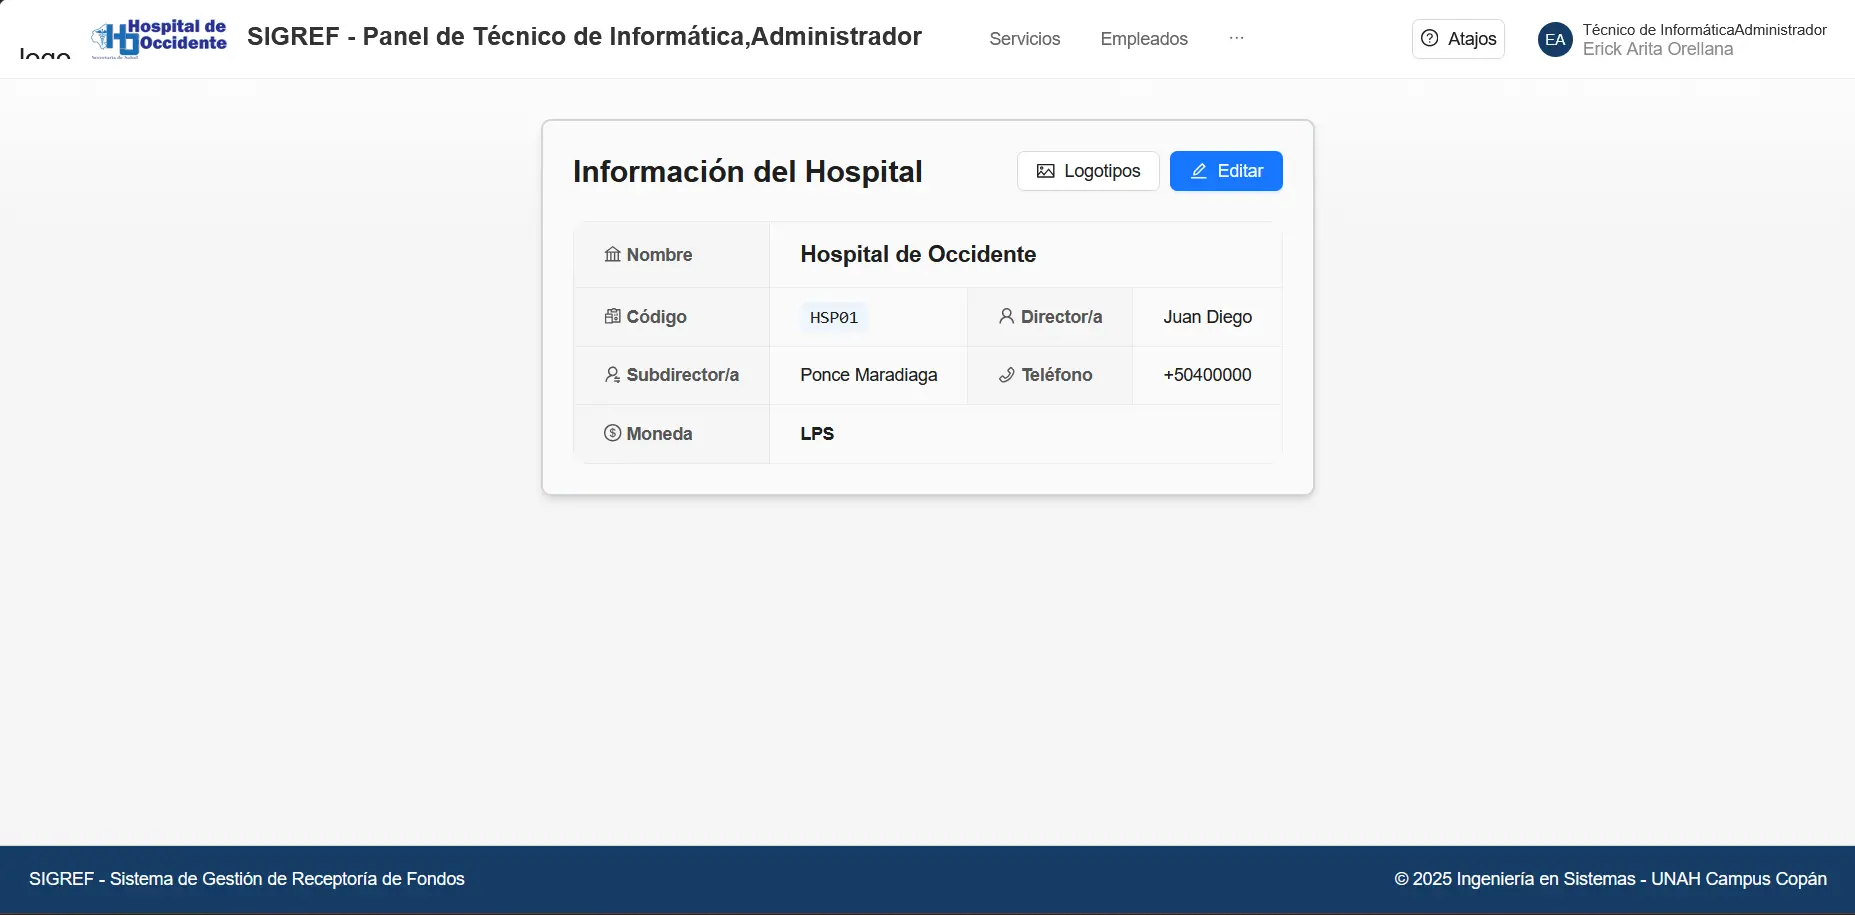Open the Empleados menu

click(1143, 39)
